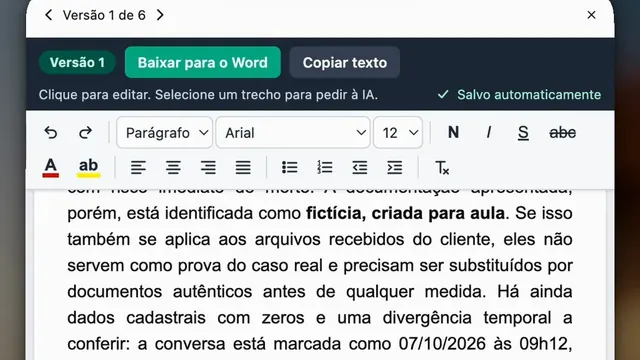Screen dimensions: 640x360
Task: Click on the word 'autênticos' in the document
Action: coord(212,291)
